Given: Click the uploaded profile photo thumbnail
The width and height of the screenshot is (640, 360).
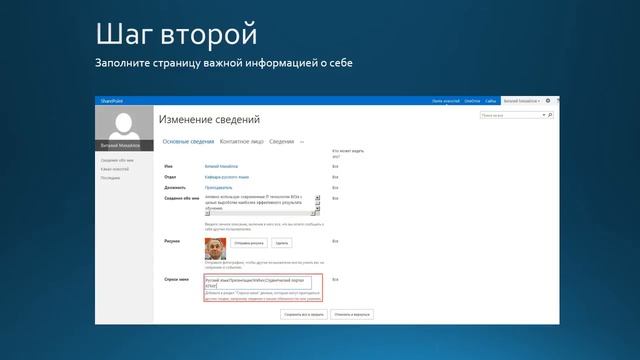Looking at the screenshot, I should point(215,249).
